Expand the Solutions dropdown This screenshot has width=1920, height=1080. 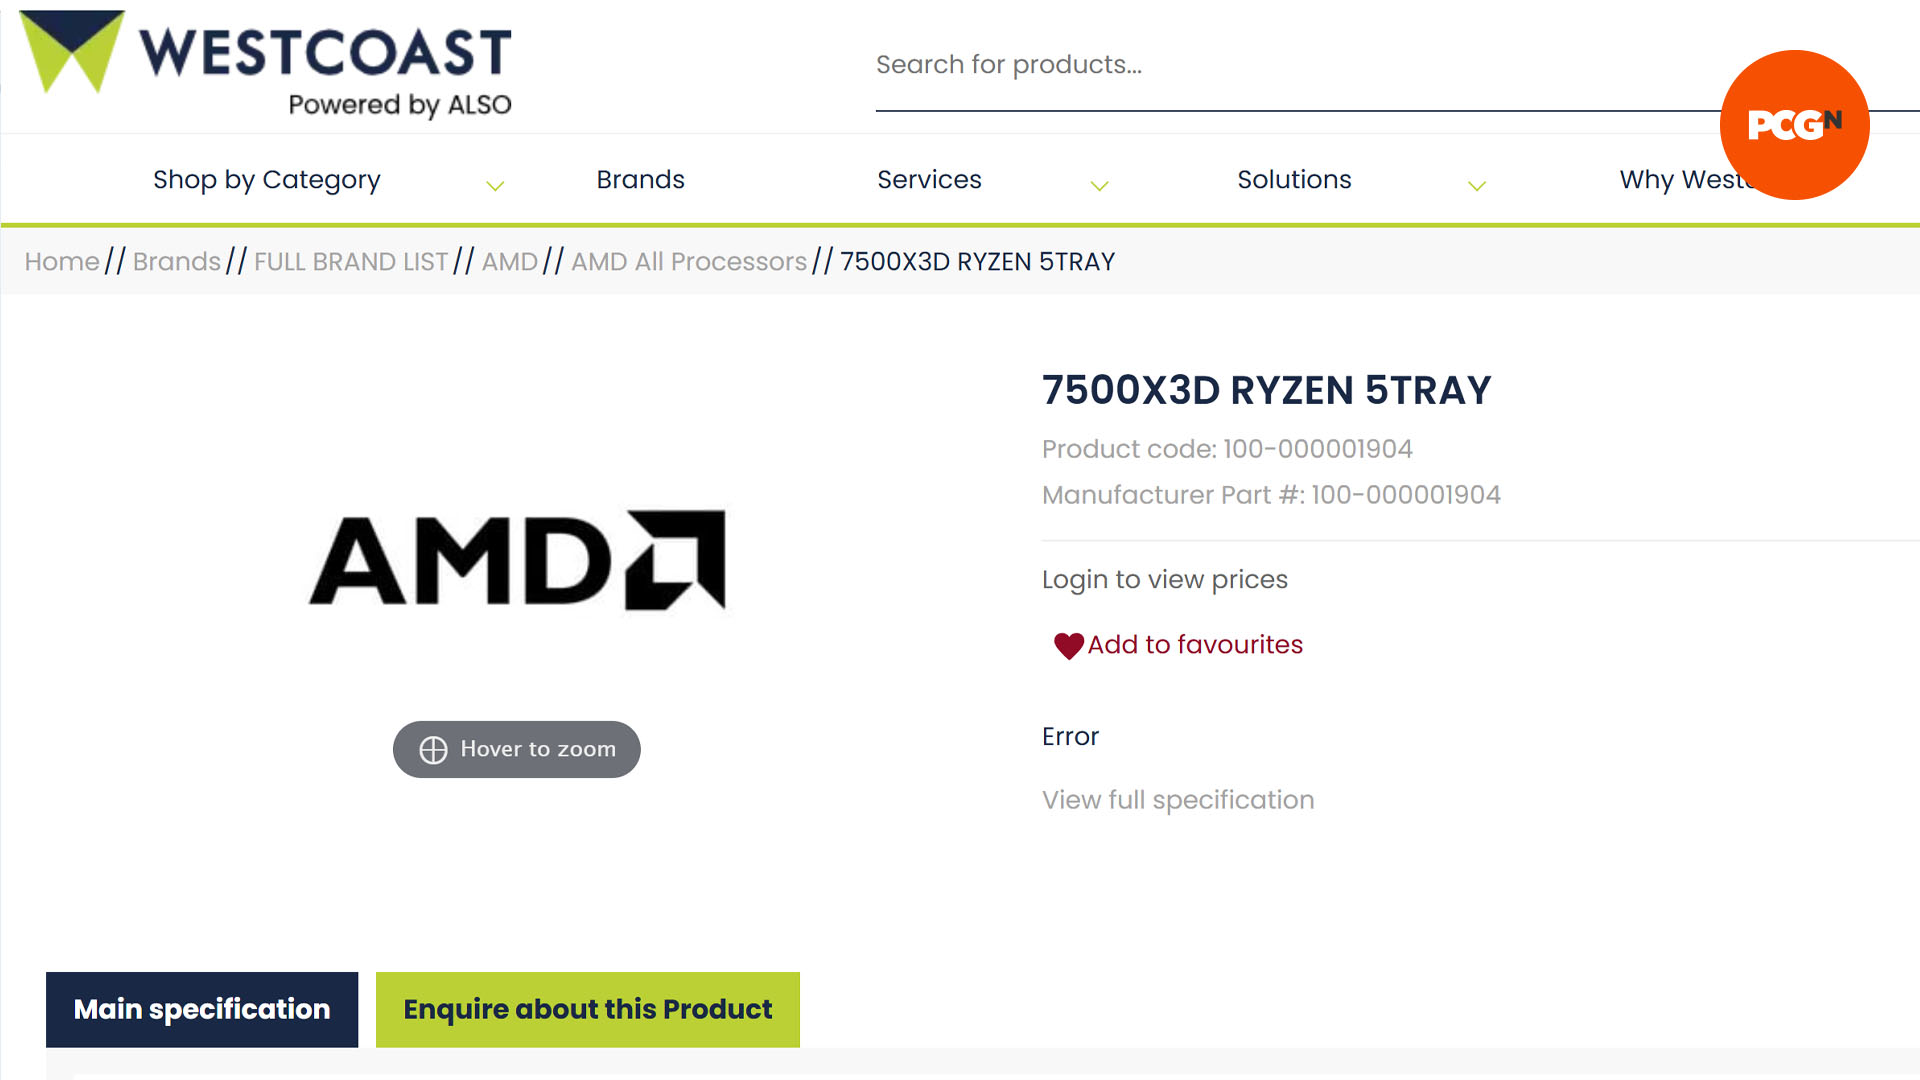(1477, 185)
